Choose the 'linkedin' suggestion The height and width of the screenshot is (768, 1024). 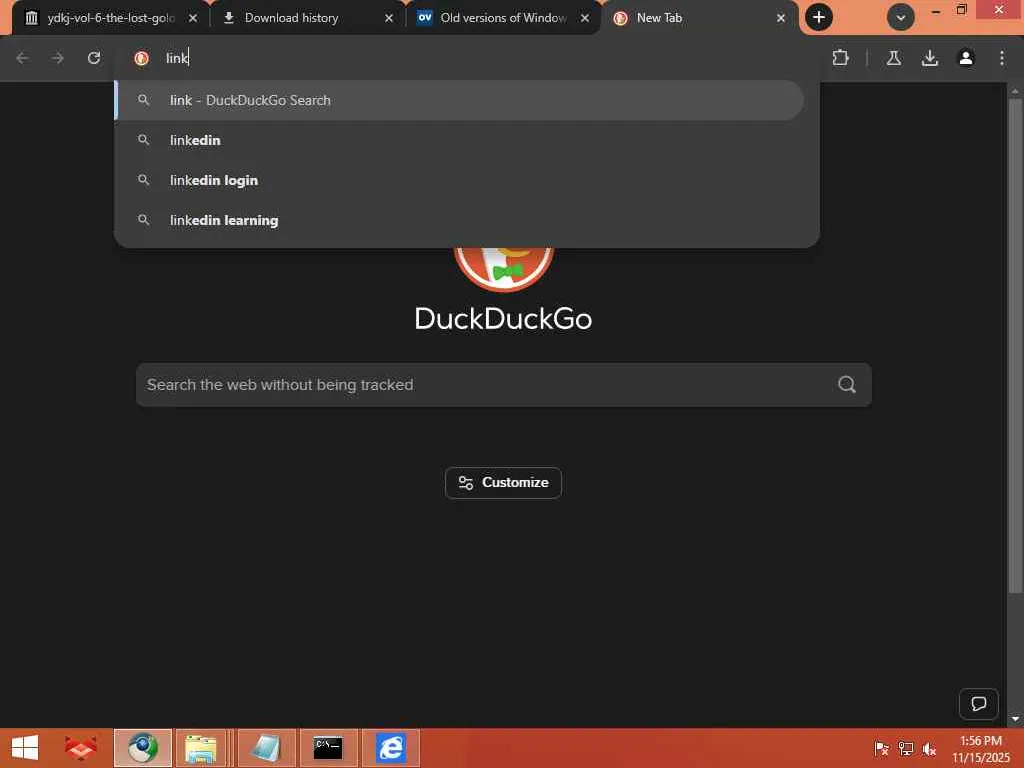click(459, 140)
